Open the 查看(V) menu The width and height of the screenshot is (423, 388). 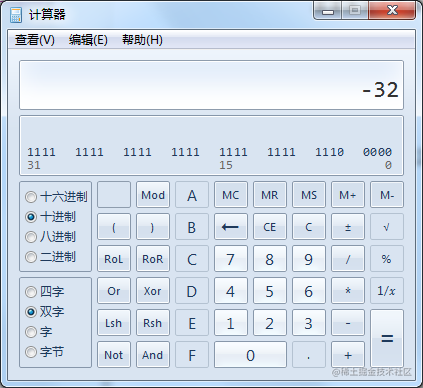pyautogui.click(x=35, y=40)
